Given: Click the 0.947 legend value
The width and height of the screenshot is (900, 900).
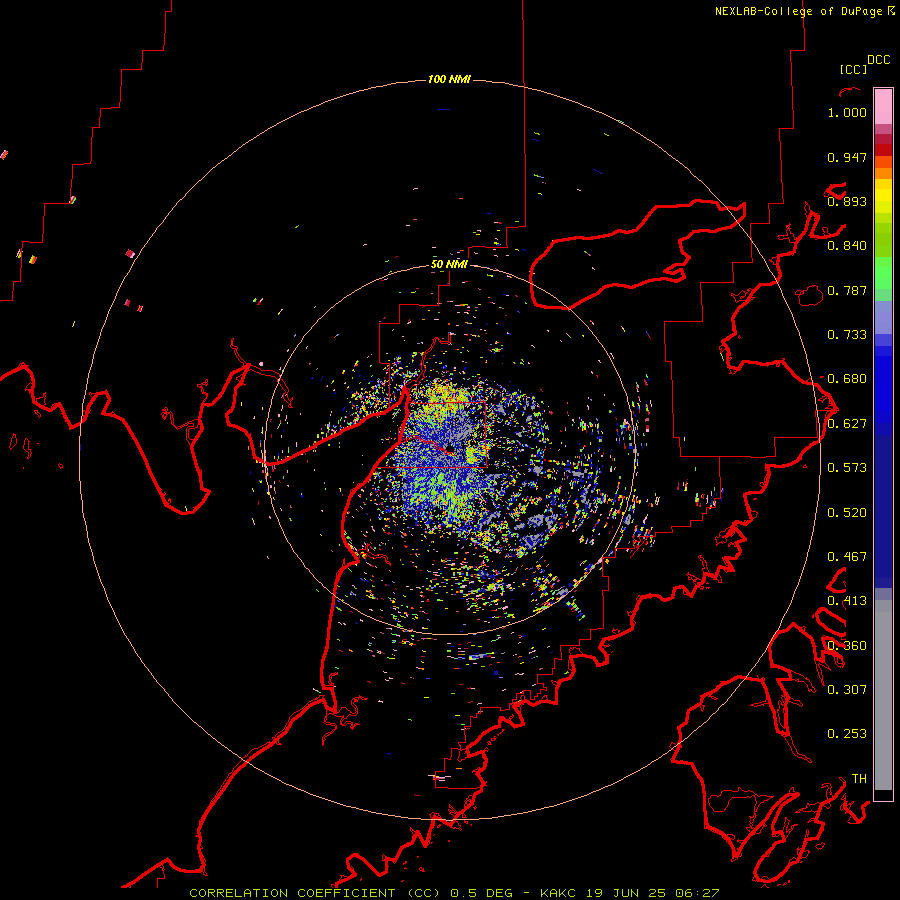Looking at the screenshot, I should pyautogui.click(x=847, y=157).
